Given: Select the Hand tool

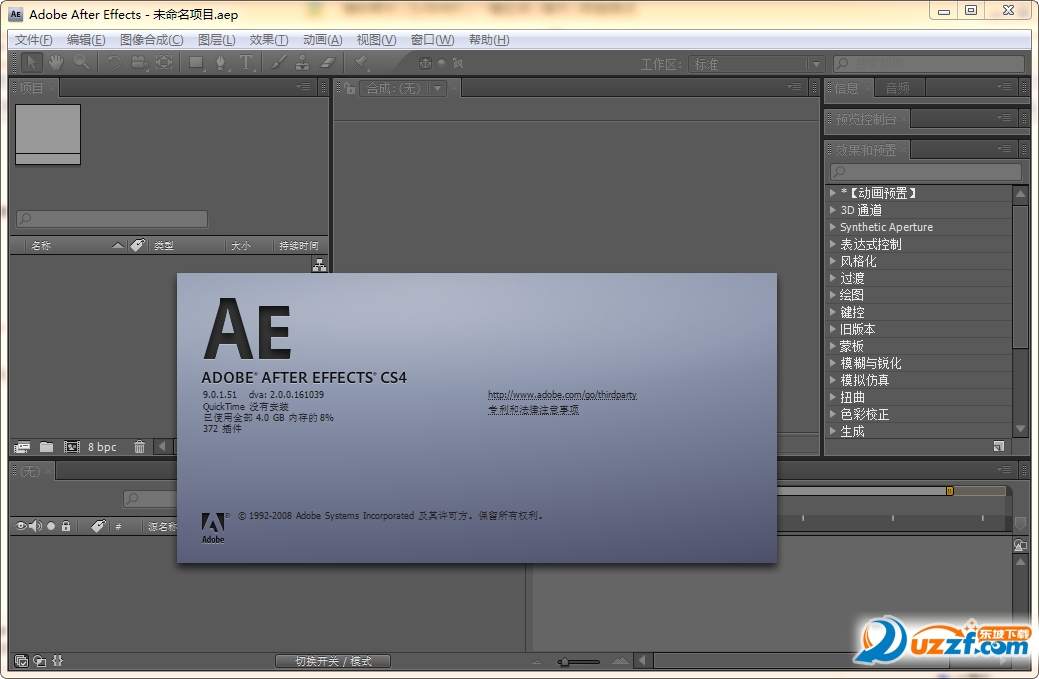Looking at the screenshot, I should (x=56, y=63).
